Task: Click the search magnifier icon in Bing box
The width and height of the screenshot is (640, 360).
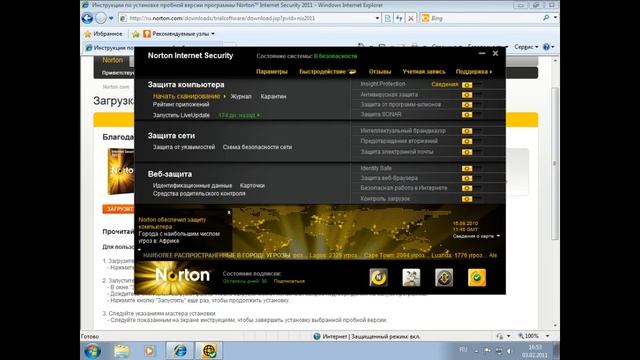Action: pos(546,18)
